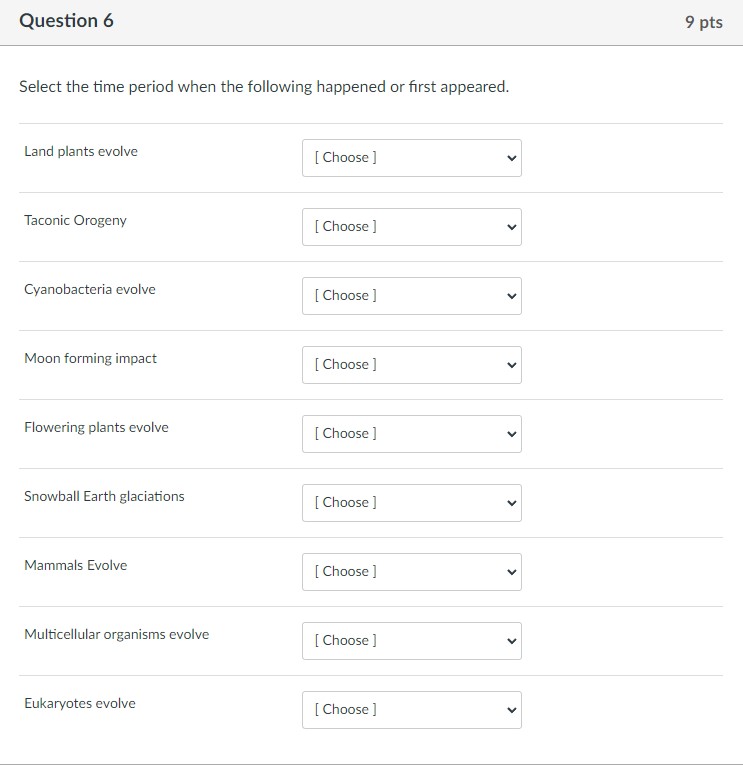Expand the Taconic Orogeny time period dropdown
The height and width of the screenshot is (766, 743).
pyautogui.click(x=411, y=227)
